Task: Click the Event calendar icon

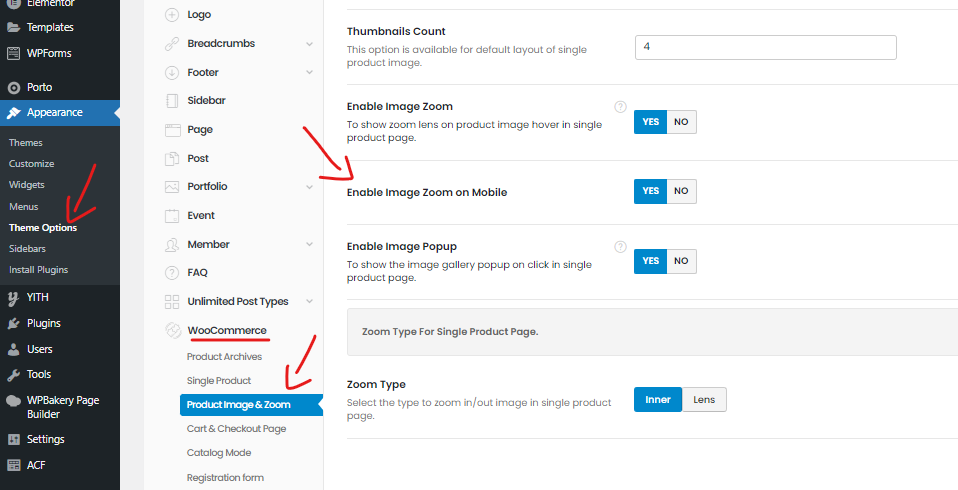Action: pyautogui.click(x=172, y=215)
